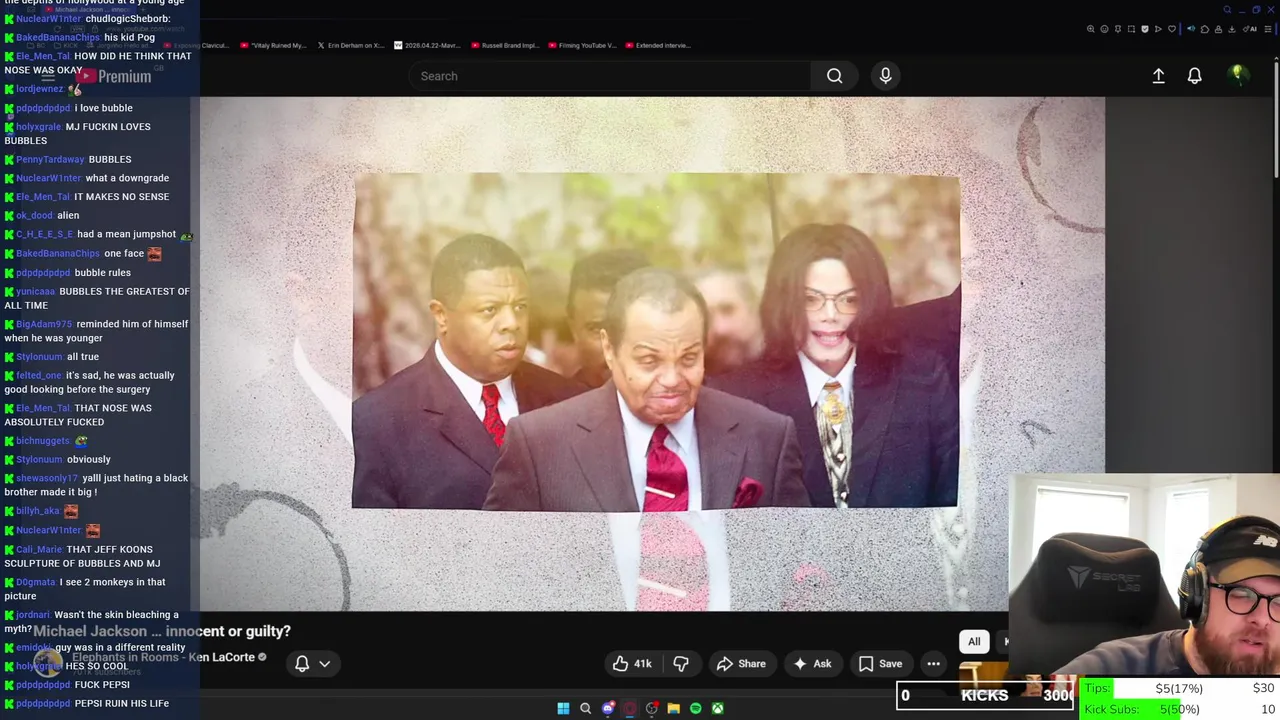
Task: Click the shield ad-blocker toolbar icon
Action: tap(1145, 29)
